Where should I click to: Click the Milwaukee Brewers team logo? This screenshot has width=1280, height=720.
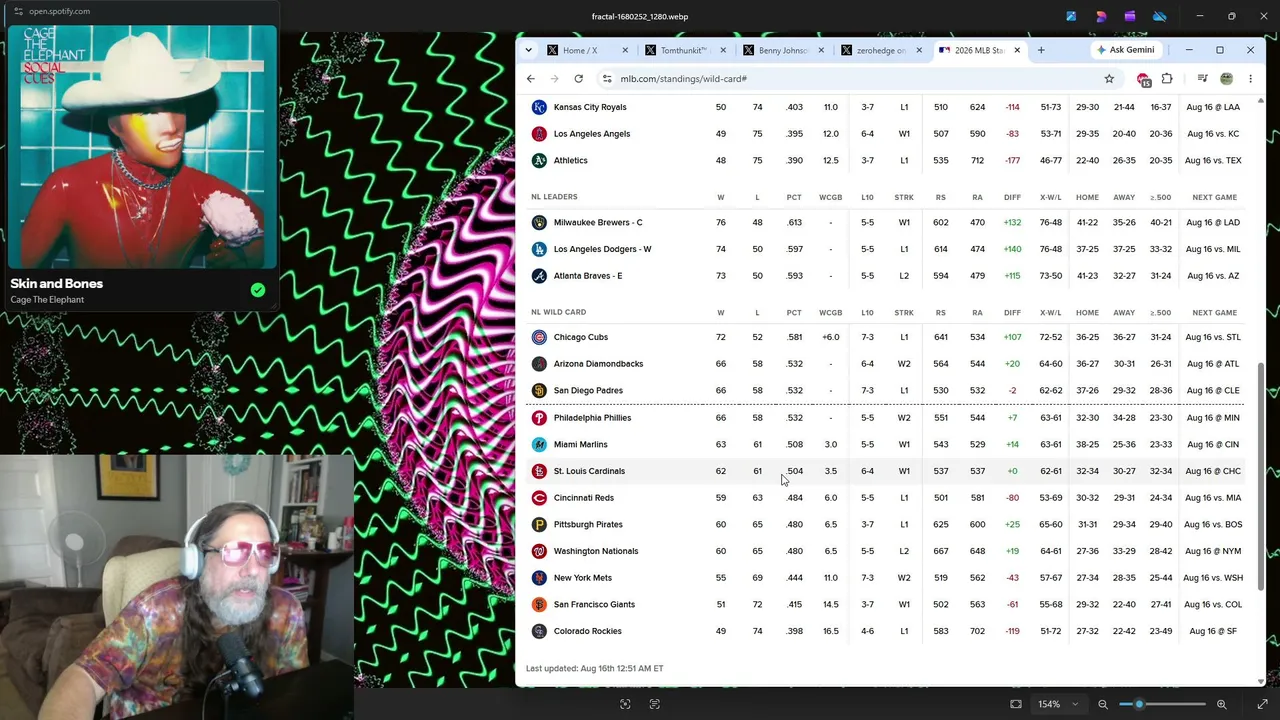point(539,223)
